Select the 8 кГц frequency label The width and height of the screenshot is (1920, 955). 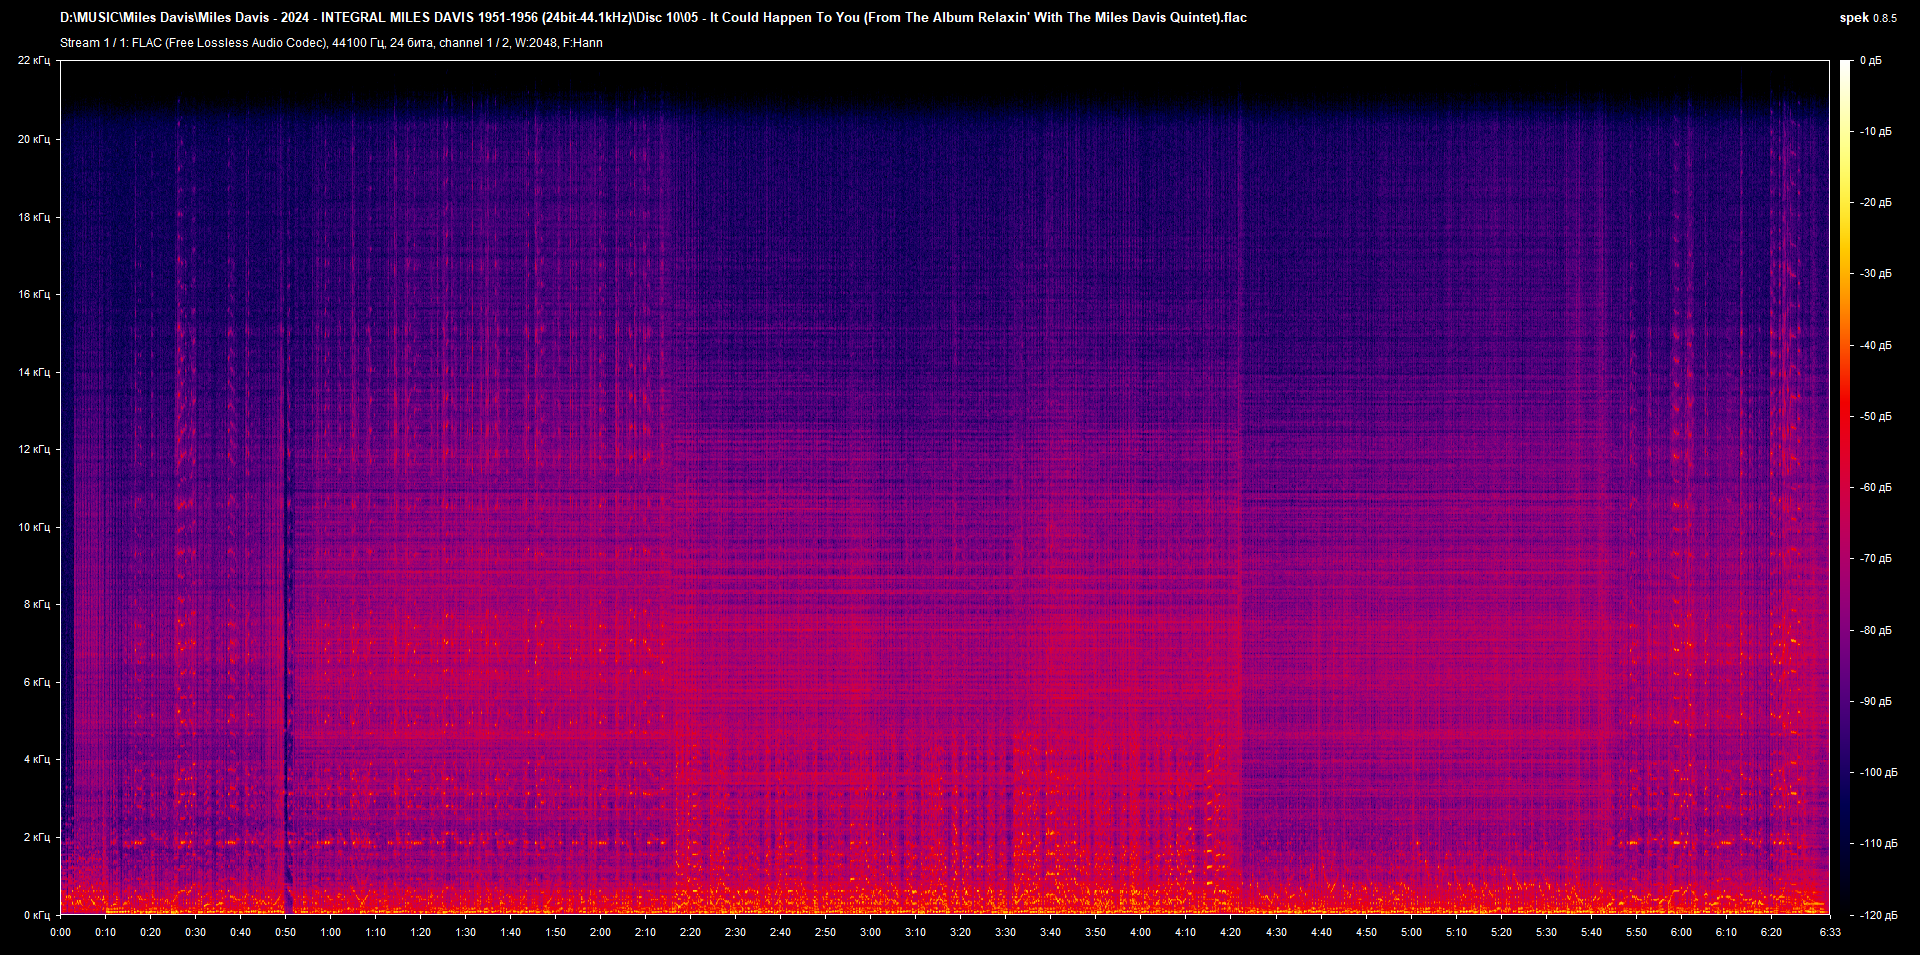click(37, 604)
